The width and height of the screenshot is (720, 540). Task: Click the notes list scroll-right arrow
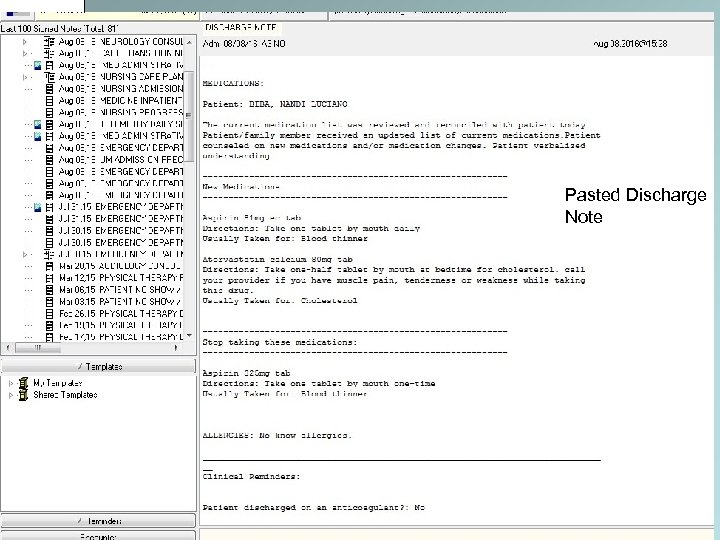(177, 348)
